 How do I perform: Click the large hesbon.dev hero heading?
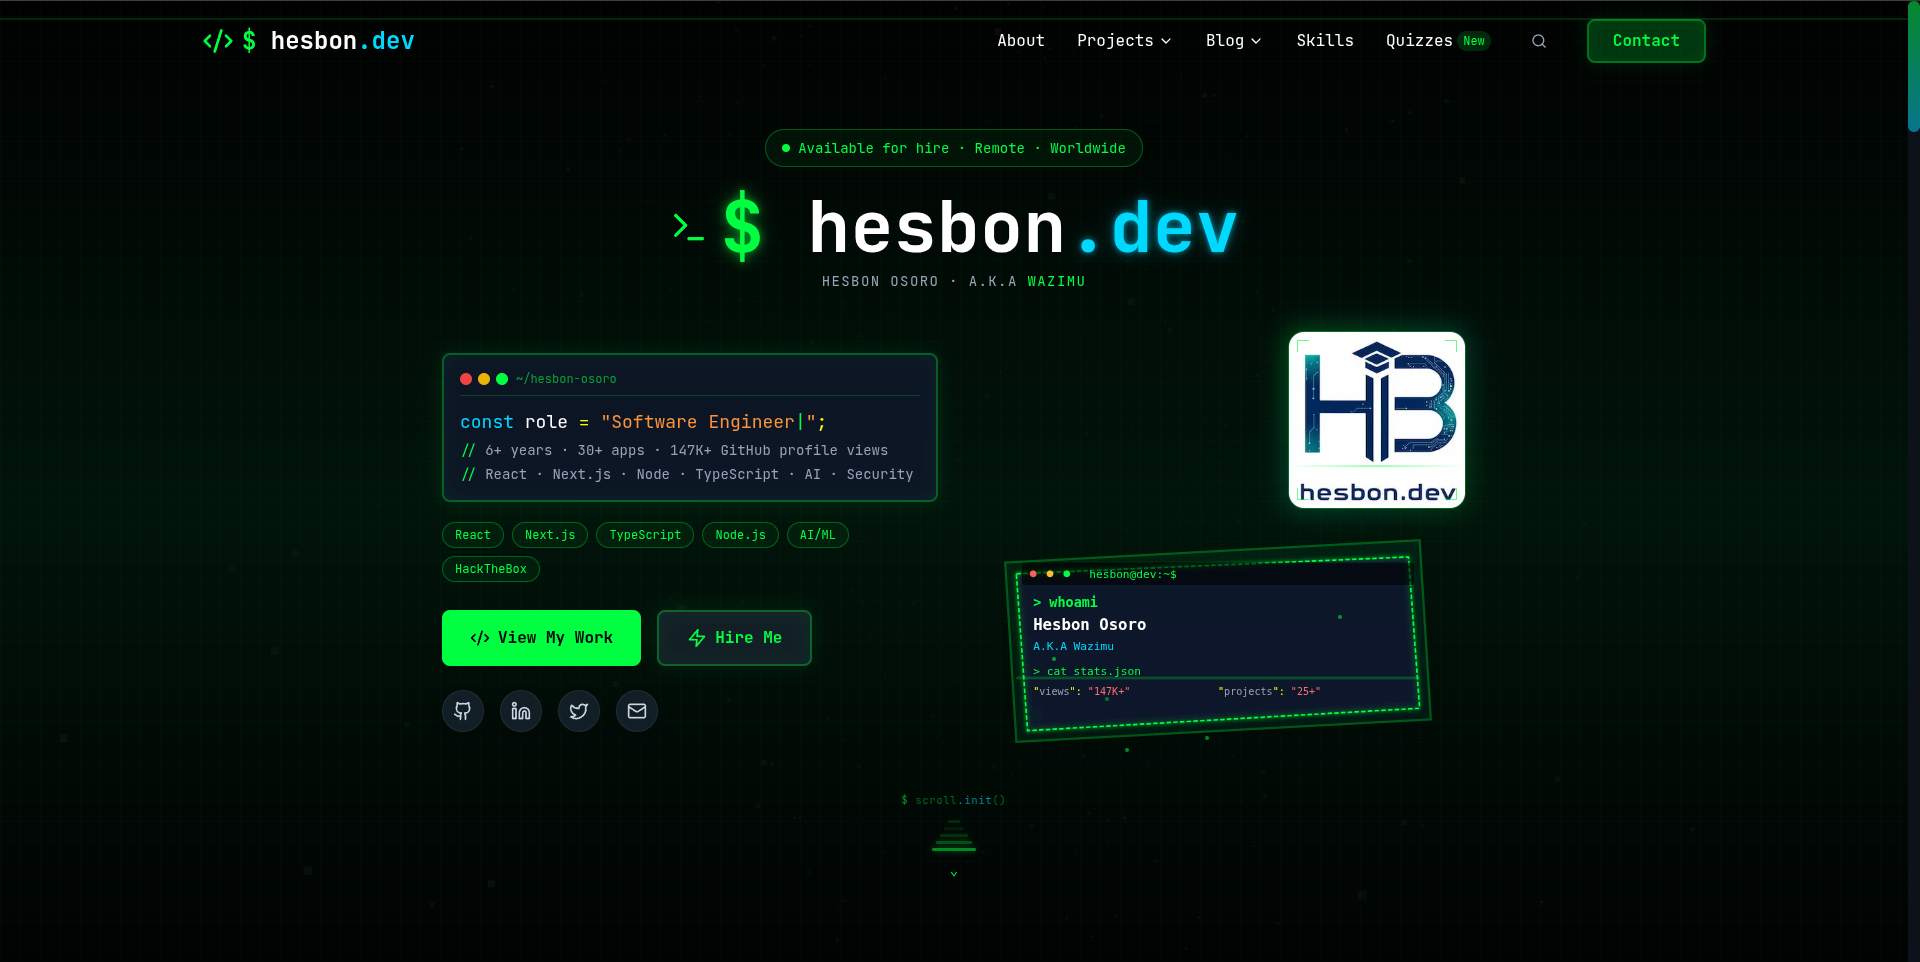pyautogui.click(x=955, y=228)
